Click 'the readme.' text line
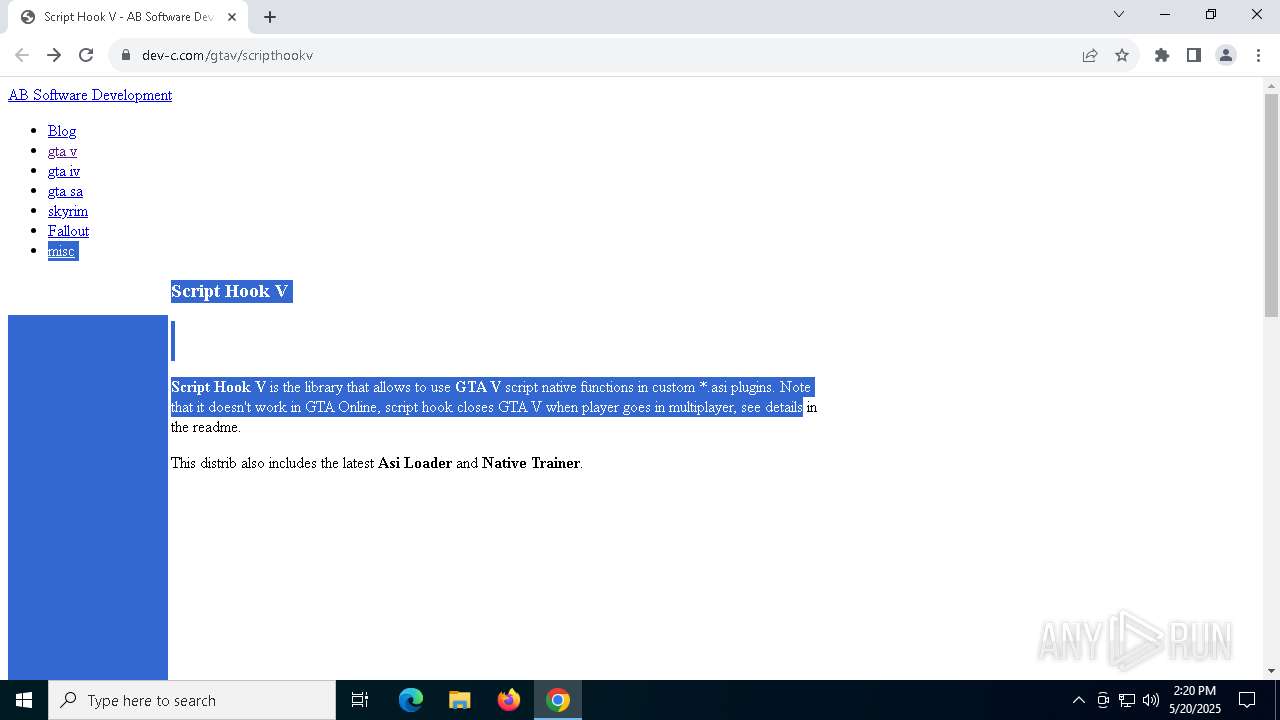This screenshot has height=720, width=1280. click(206, 427)
